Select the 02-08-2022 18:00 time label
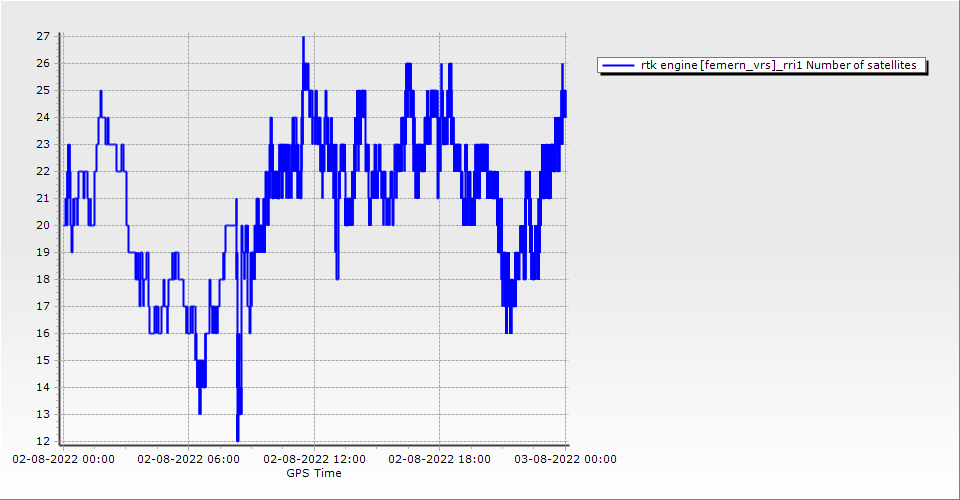This screenshot has width=960, height=500. pos(439,459)
